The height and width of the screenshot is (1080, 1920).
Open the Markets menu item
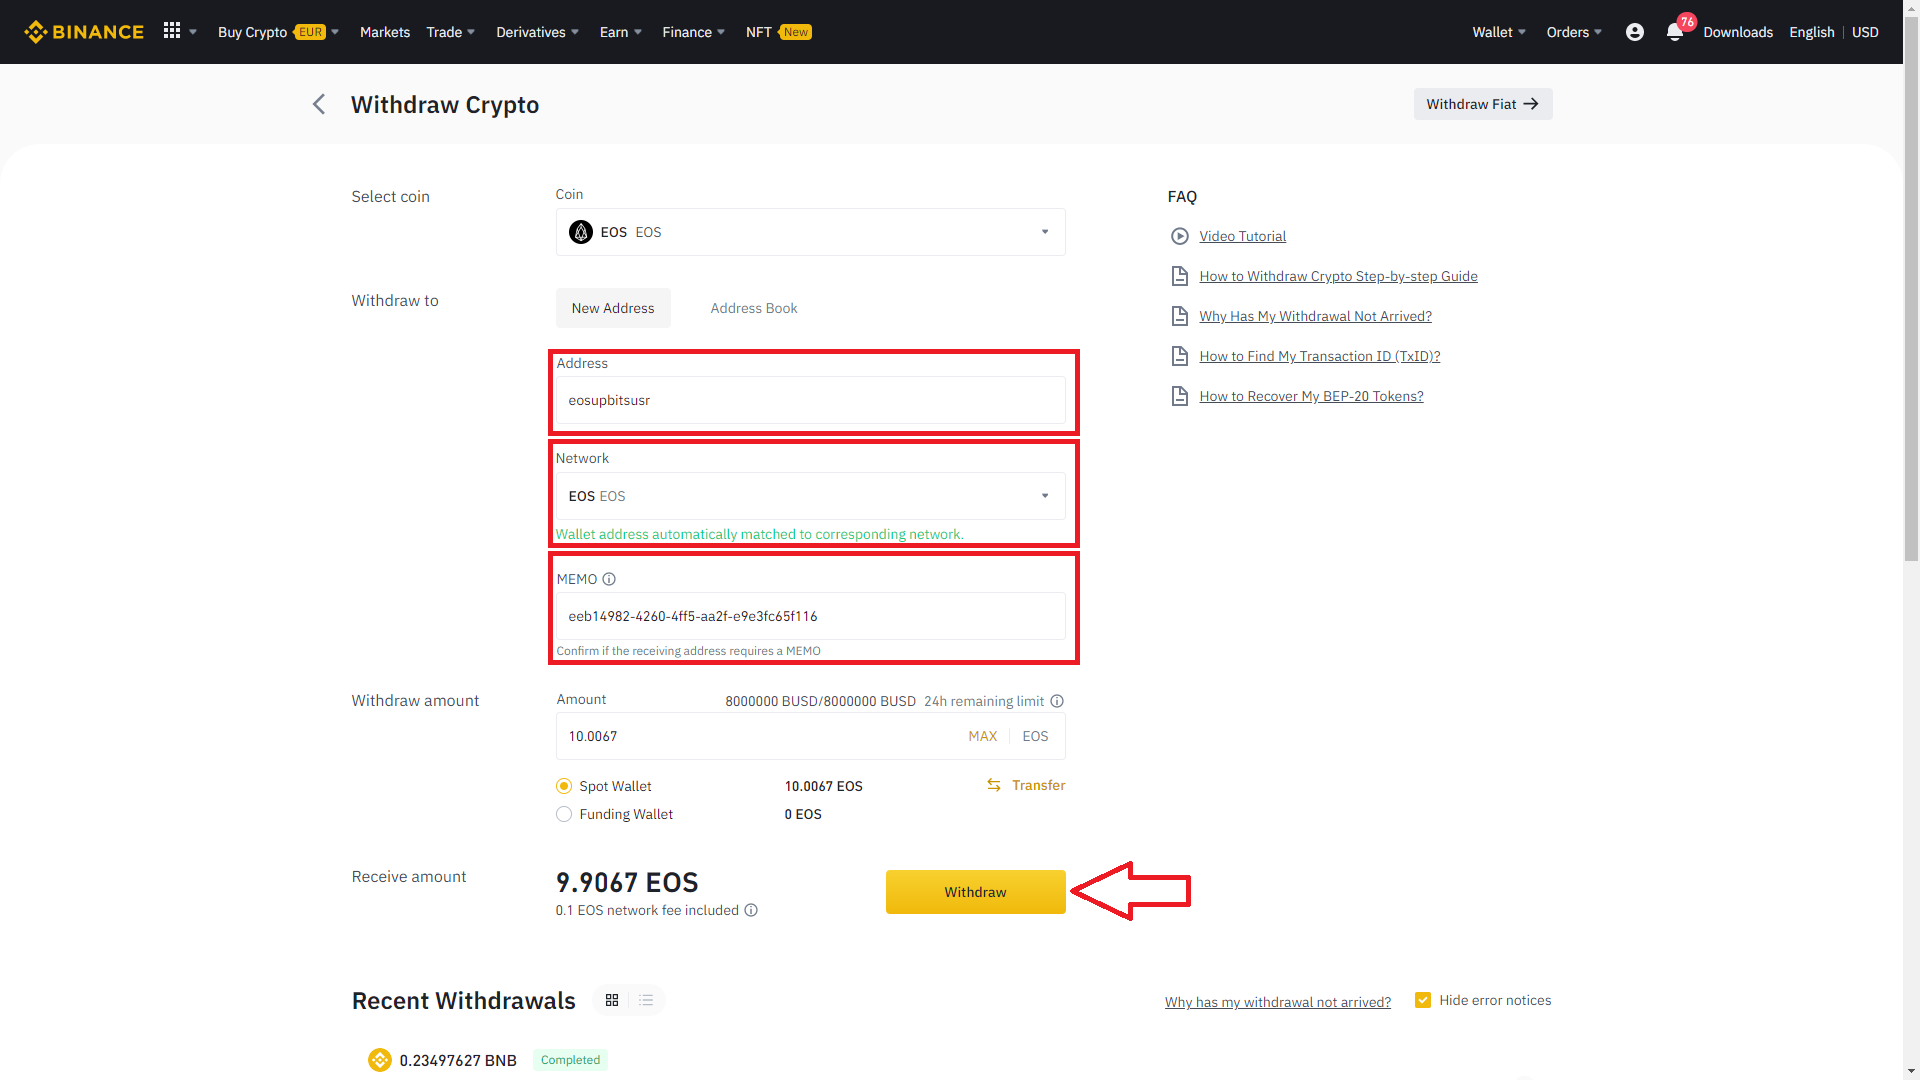(384, 32)
